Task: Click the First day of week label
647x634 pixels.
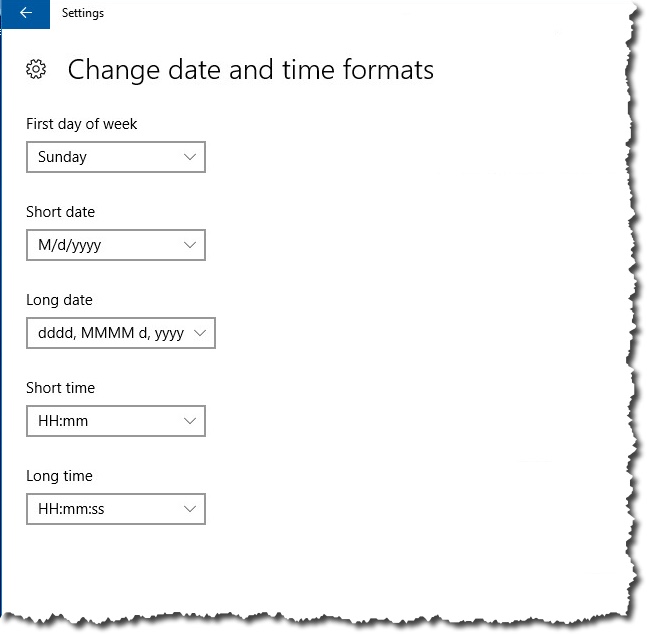Action: click(x=81, y=124)
